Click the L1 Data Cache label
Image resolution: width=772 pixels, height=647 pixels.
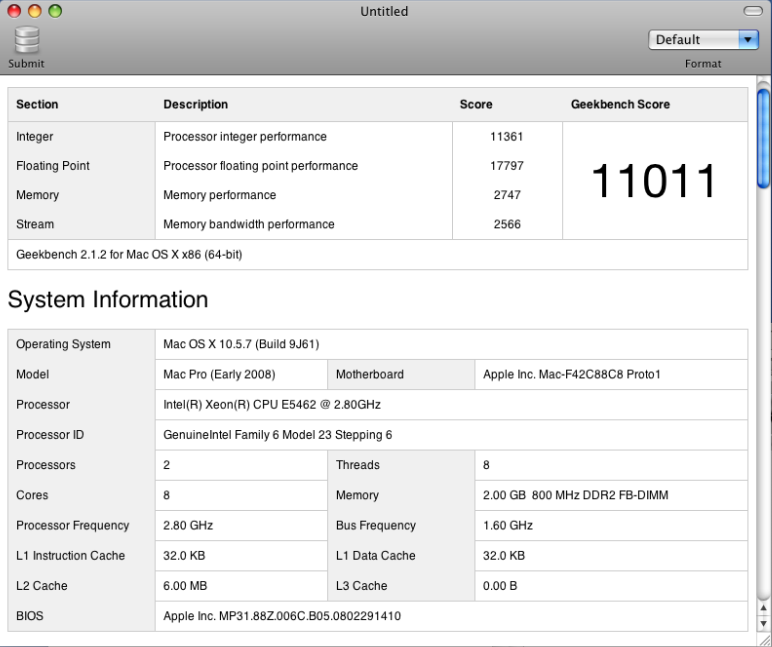[x=376, y=555]
